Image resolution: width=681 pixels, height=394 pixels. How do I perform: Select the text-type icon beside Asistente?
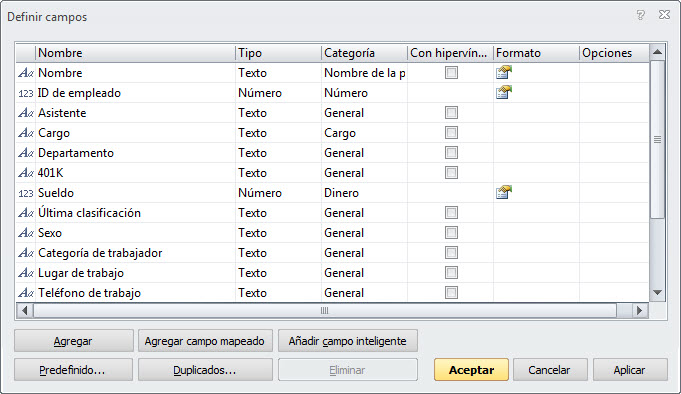[26, 113]
